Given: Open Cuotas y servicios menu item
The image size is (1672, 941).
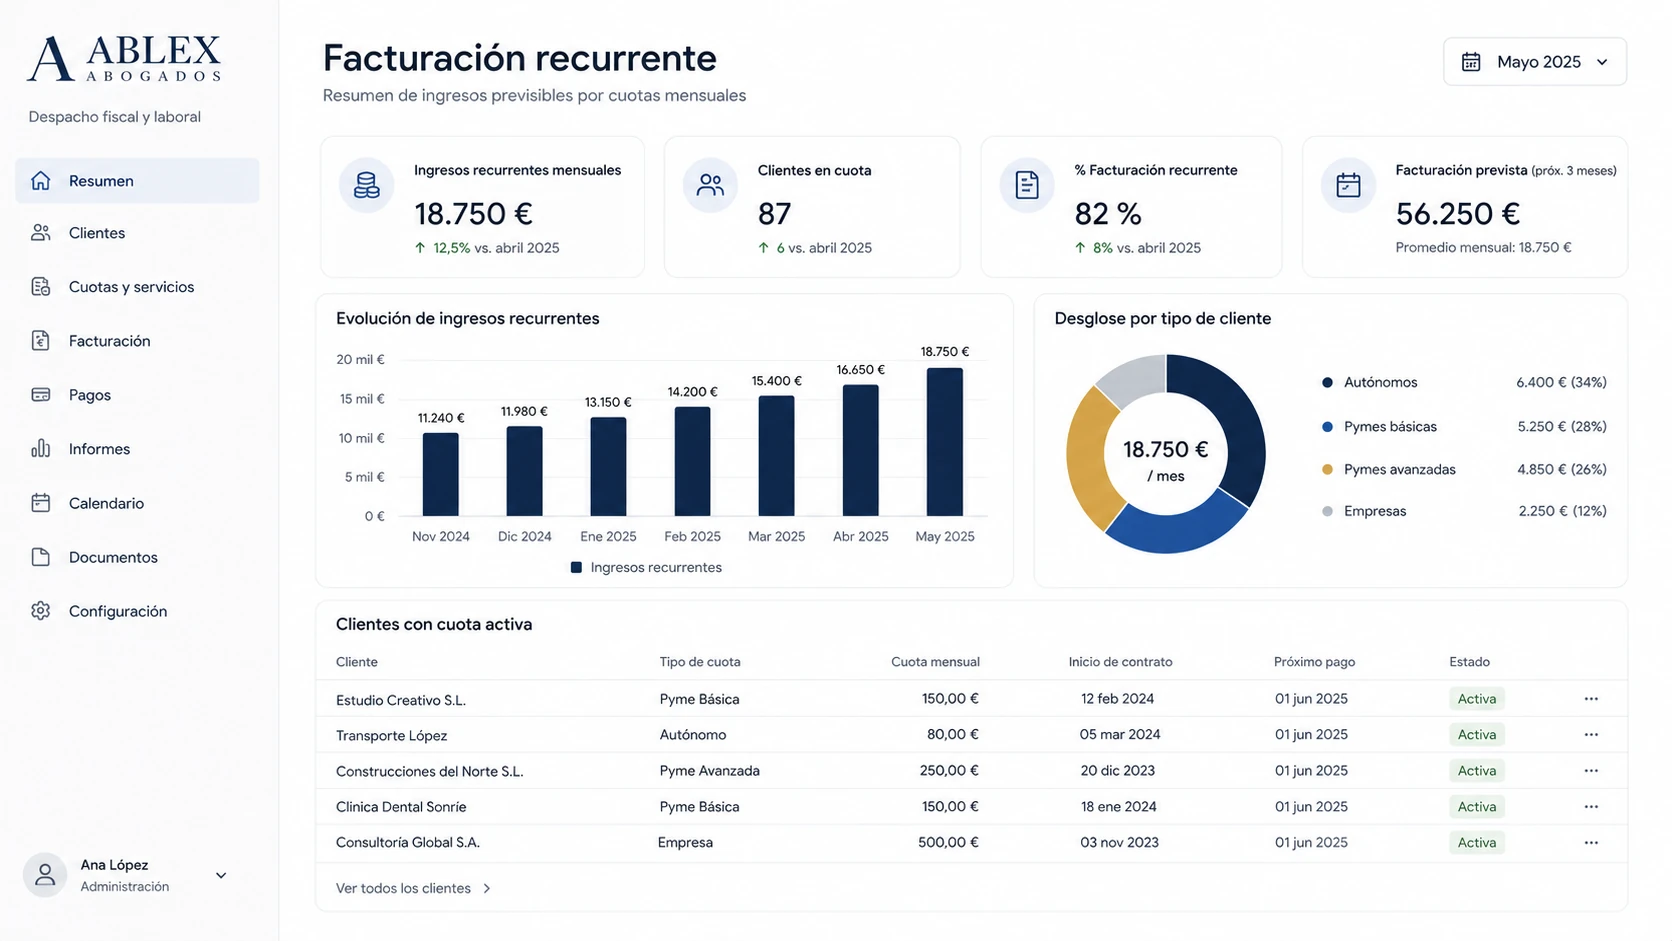Looking at the screenshot, I should click(137, 287).
